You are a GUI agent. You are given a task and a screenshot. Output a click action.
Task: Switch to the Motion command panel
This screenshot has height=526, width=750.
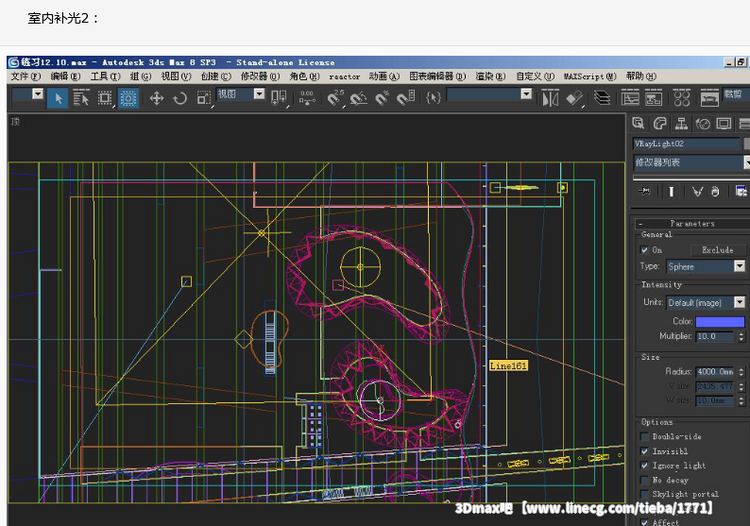(x=703, y=124)
